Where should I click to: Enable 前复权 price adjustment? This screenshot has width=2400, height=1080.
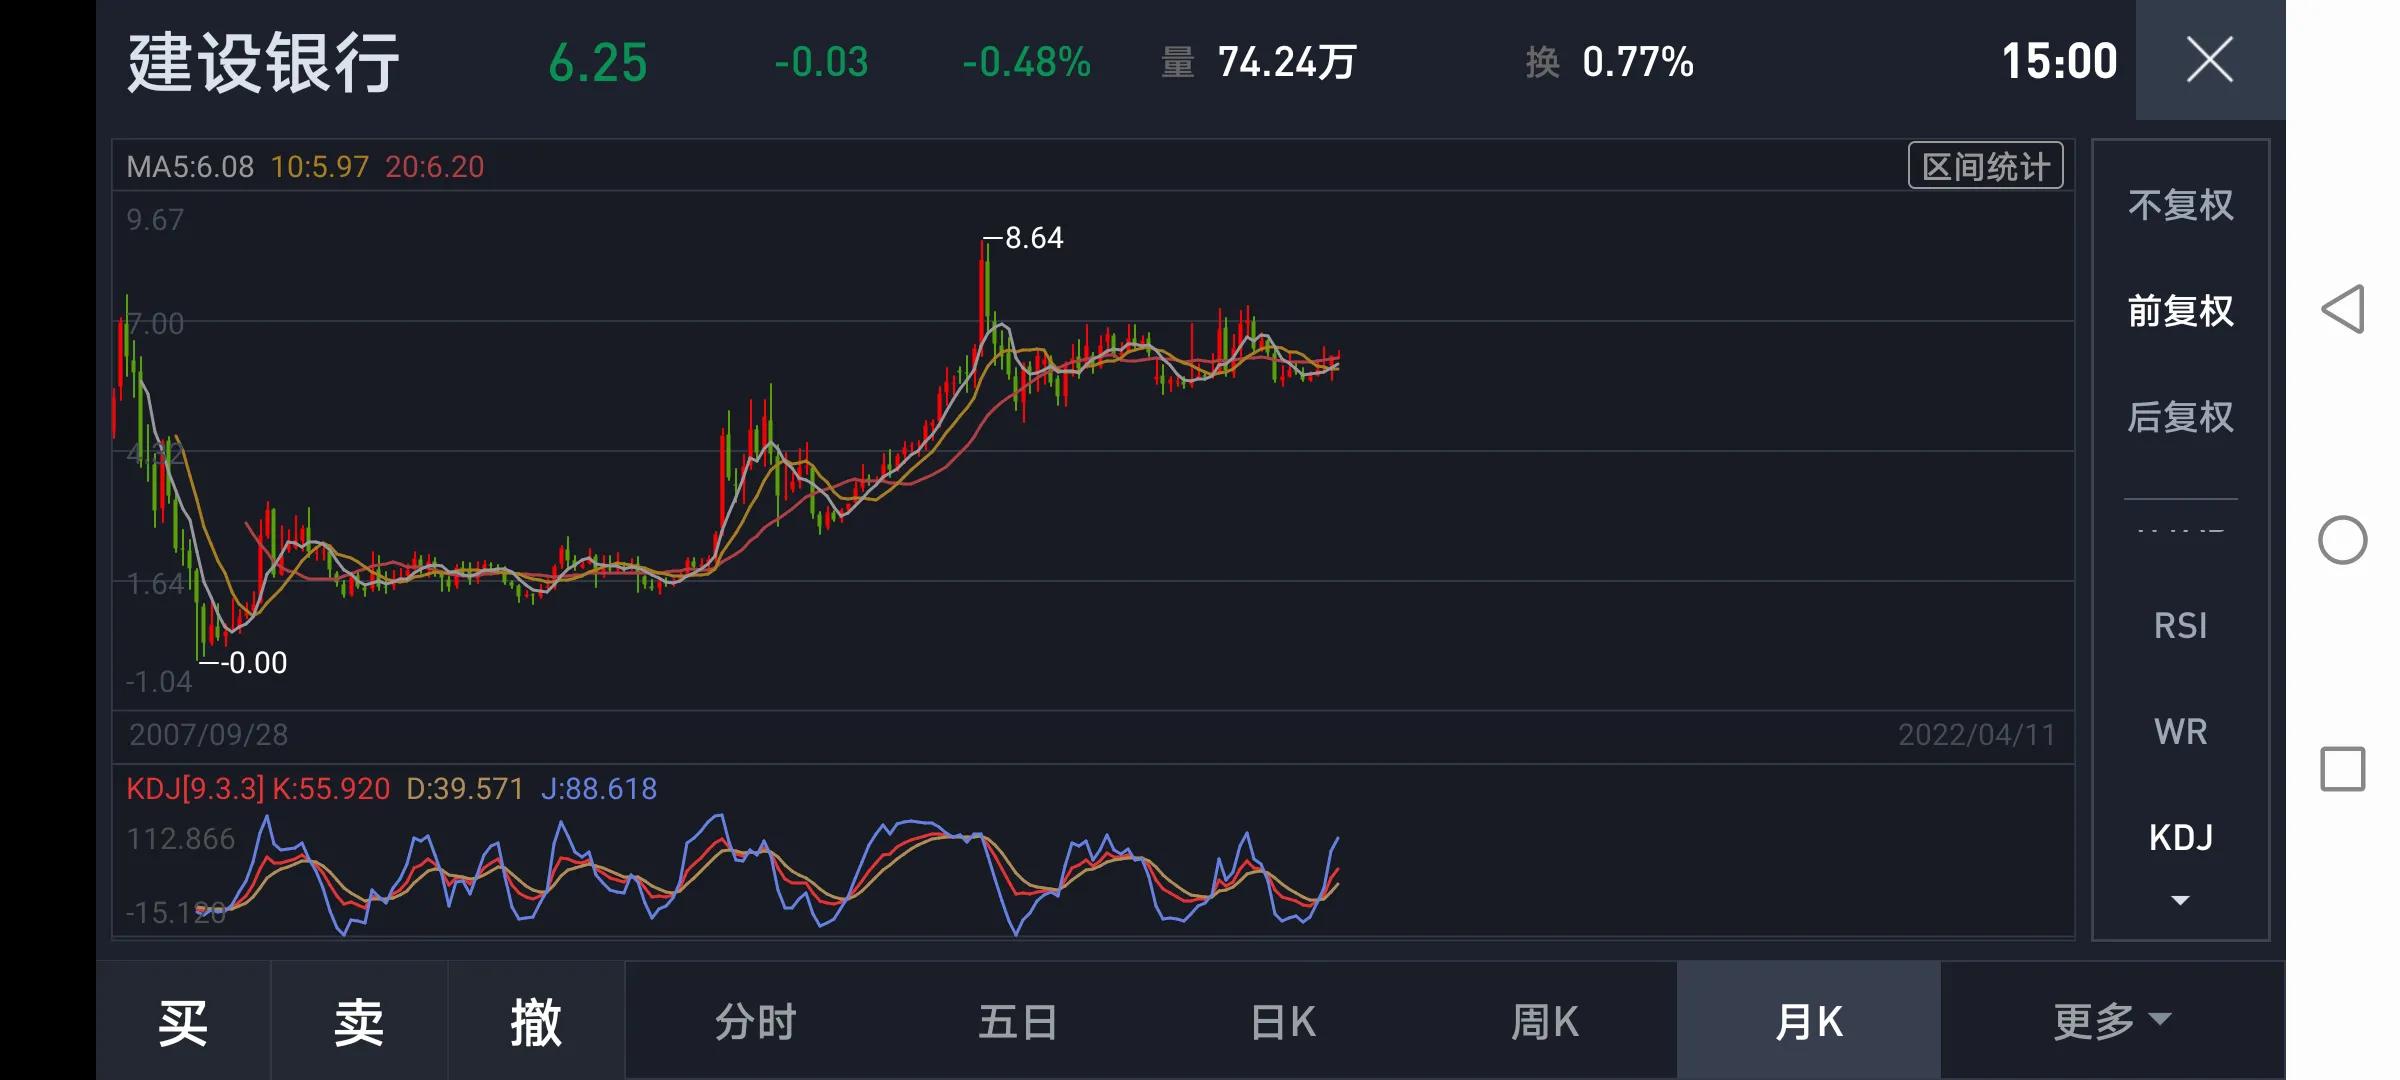(x=2180, y=311)
